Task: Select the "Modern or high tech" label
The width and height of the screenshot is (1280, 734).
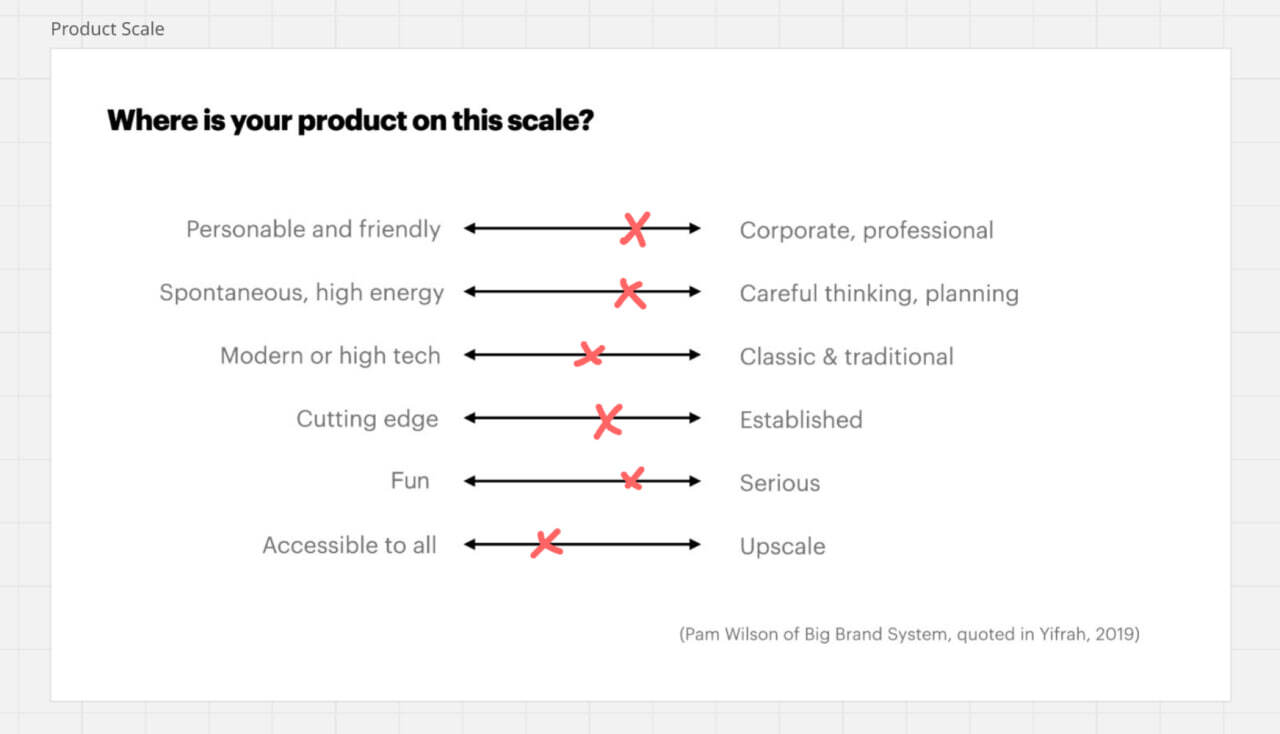Action: click(x=330, y=356)
